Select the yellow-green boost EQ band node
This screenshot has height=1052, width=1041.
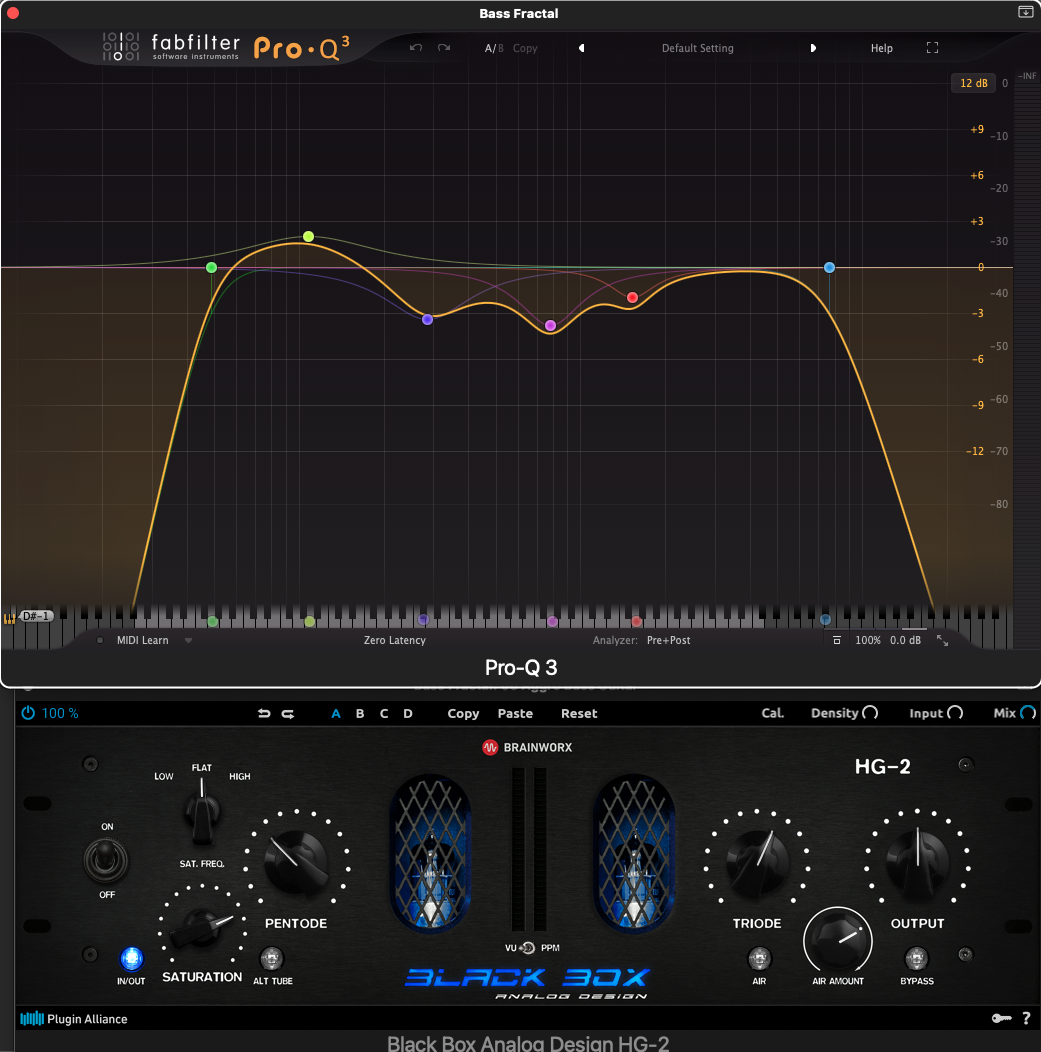point(309,236)
